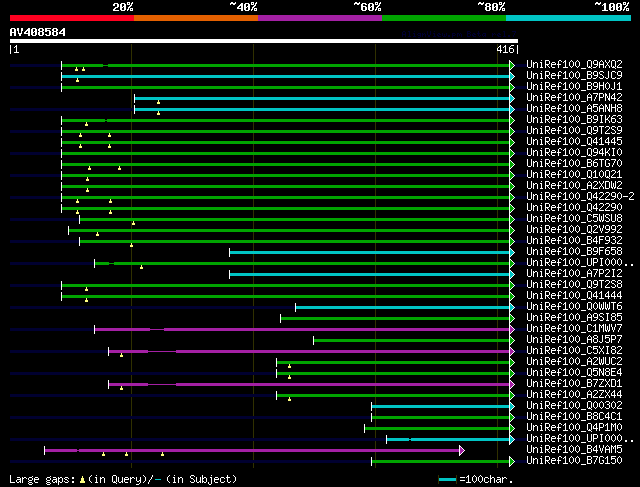Select the cyan alignment bar for Q00302
Image resolution: width=640 pixels, height=487 pixels.
pos(440,406)
